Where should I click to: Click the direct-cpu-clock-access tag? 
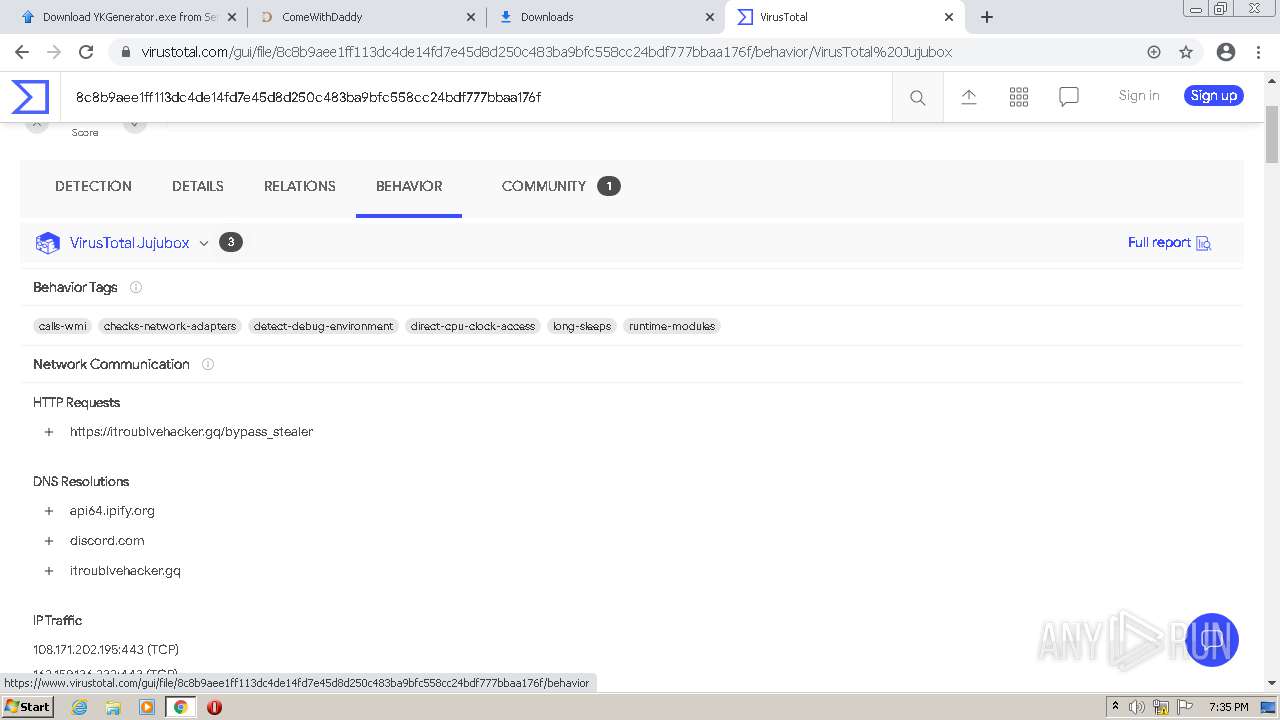pos(473,326)
